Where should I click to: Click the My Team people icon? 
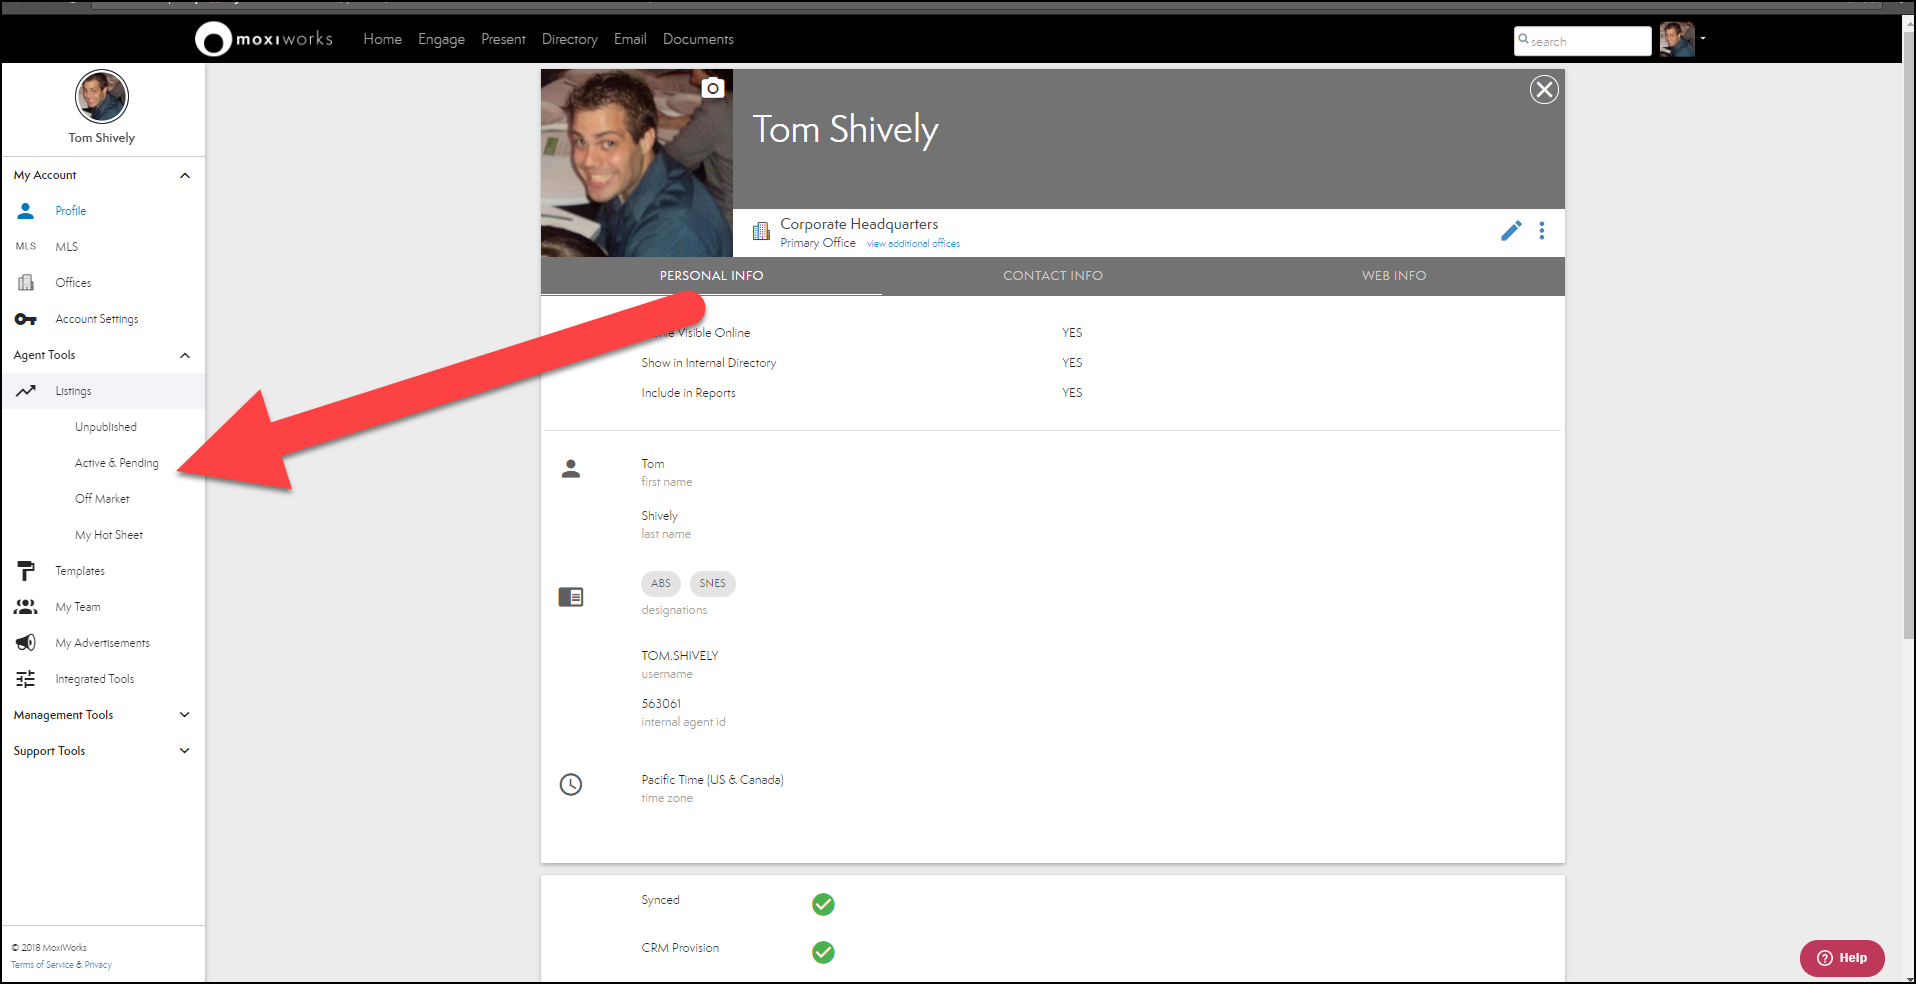(26, 607)
